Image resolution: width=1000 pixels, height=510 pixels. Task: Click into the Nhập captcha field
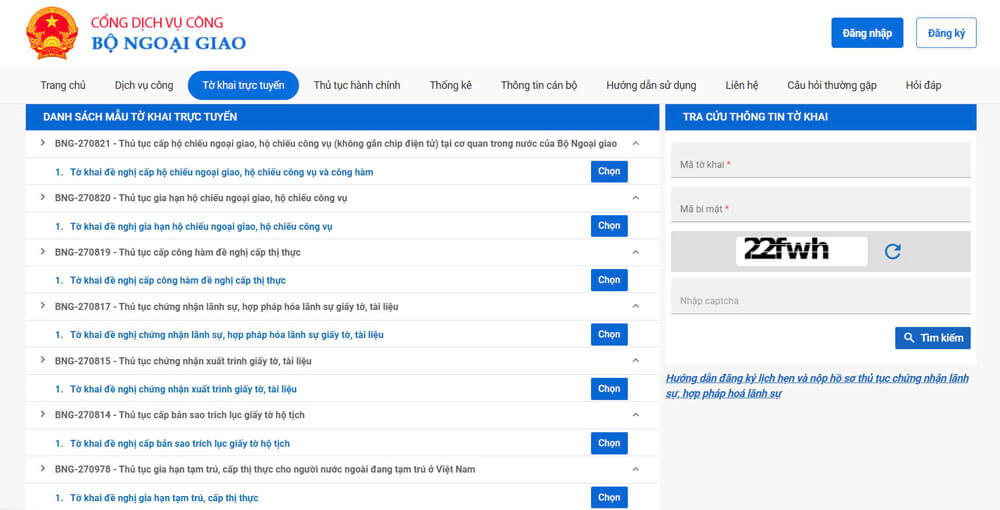tap(820, 300)
